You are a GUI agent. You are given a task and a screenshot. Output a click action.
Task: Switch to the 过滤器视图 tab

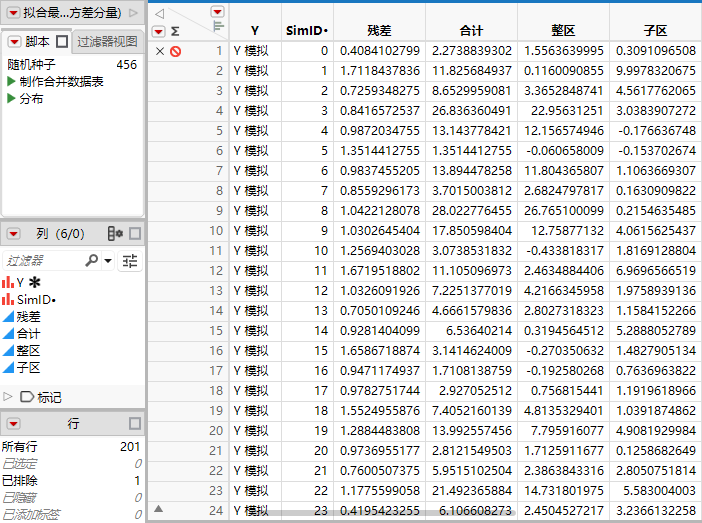(107, 42)
